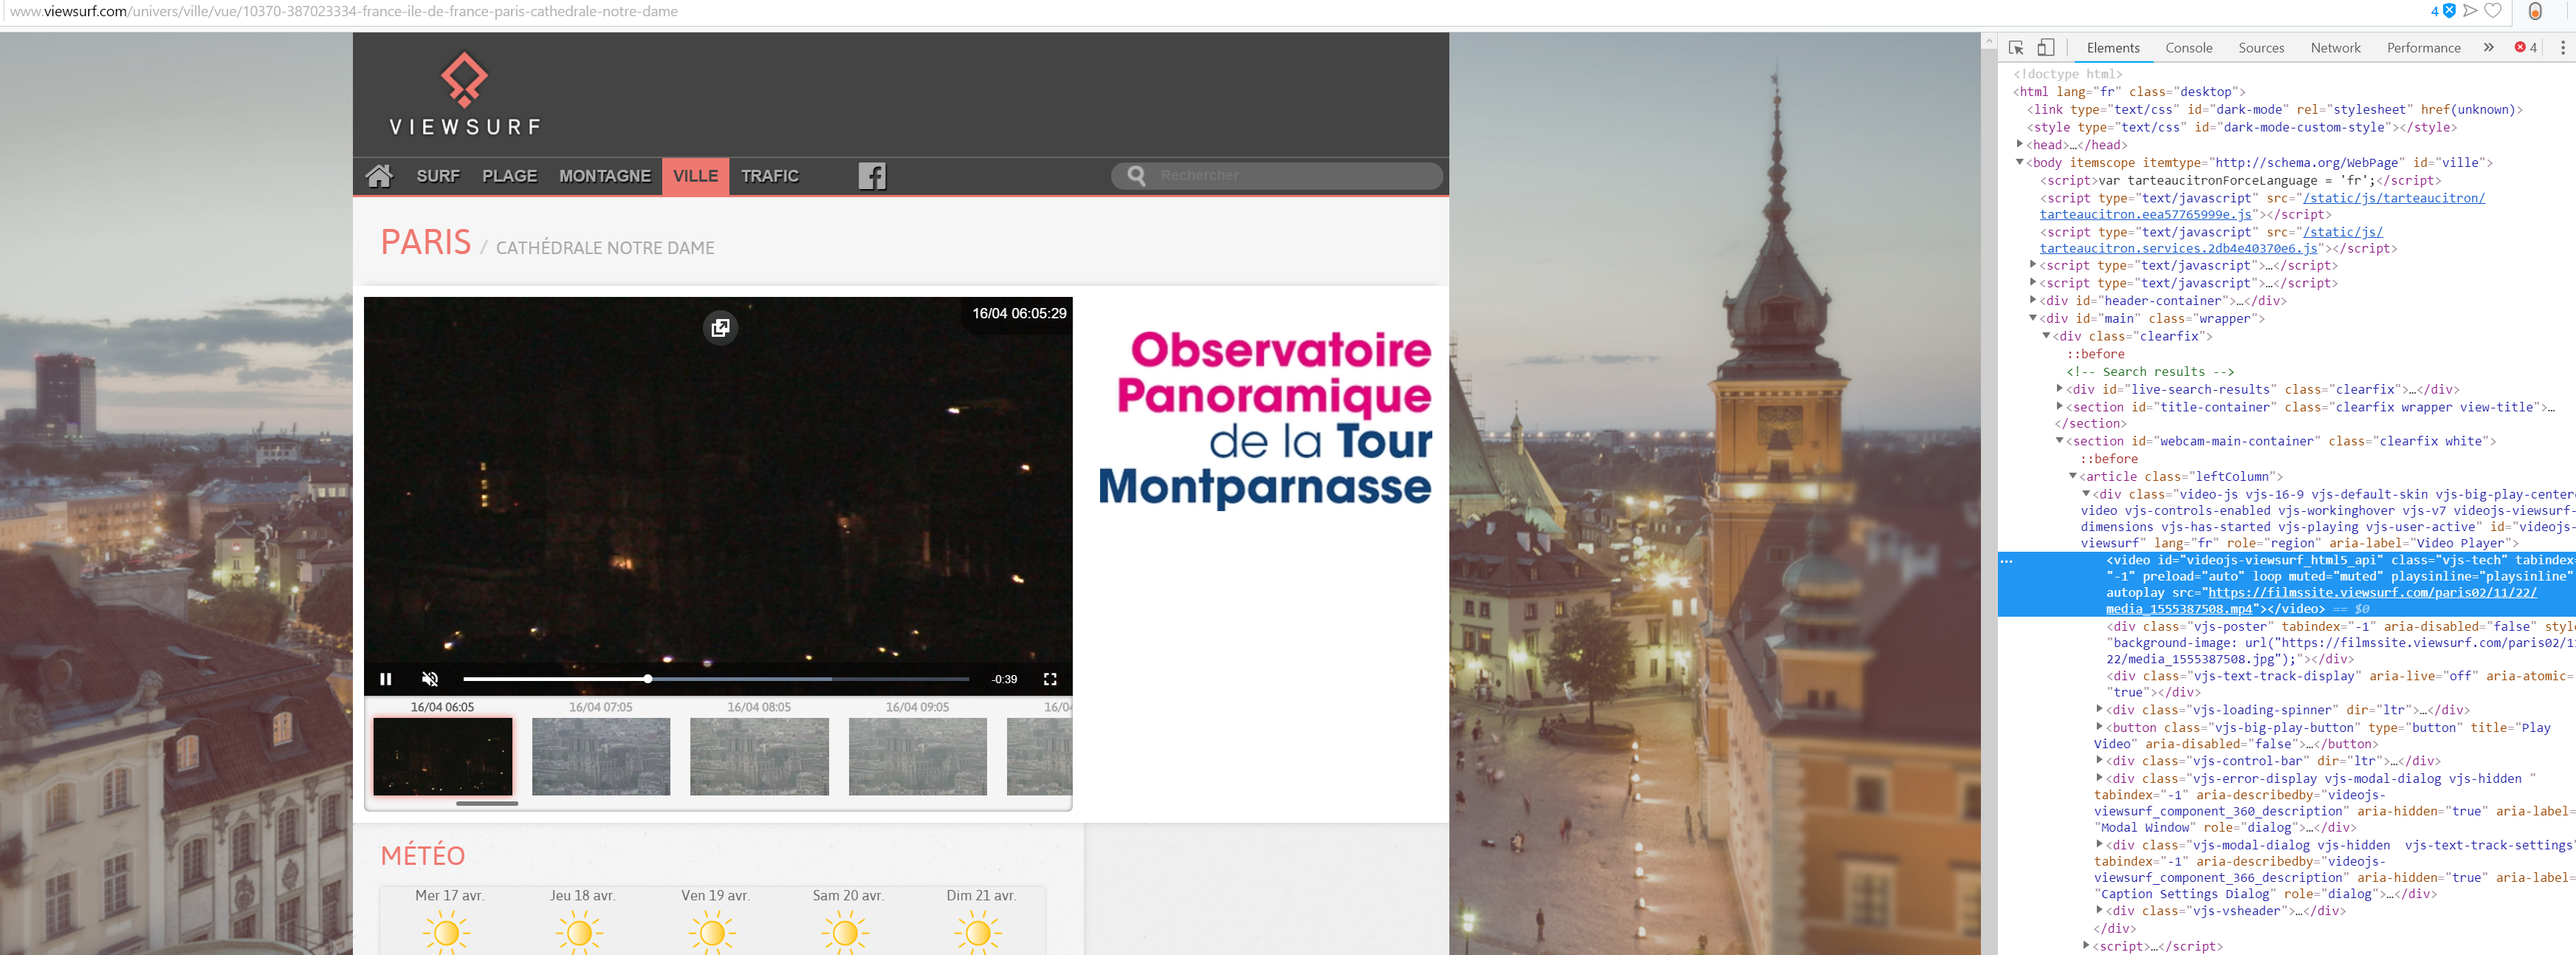2576x955 pixels.
Task: Click the Jeu 18 avr. sun forecast icon
Action: 580,932
